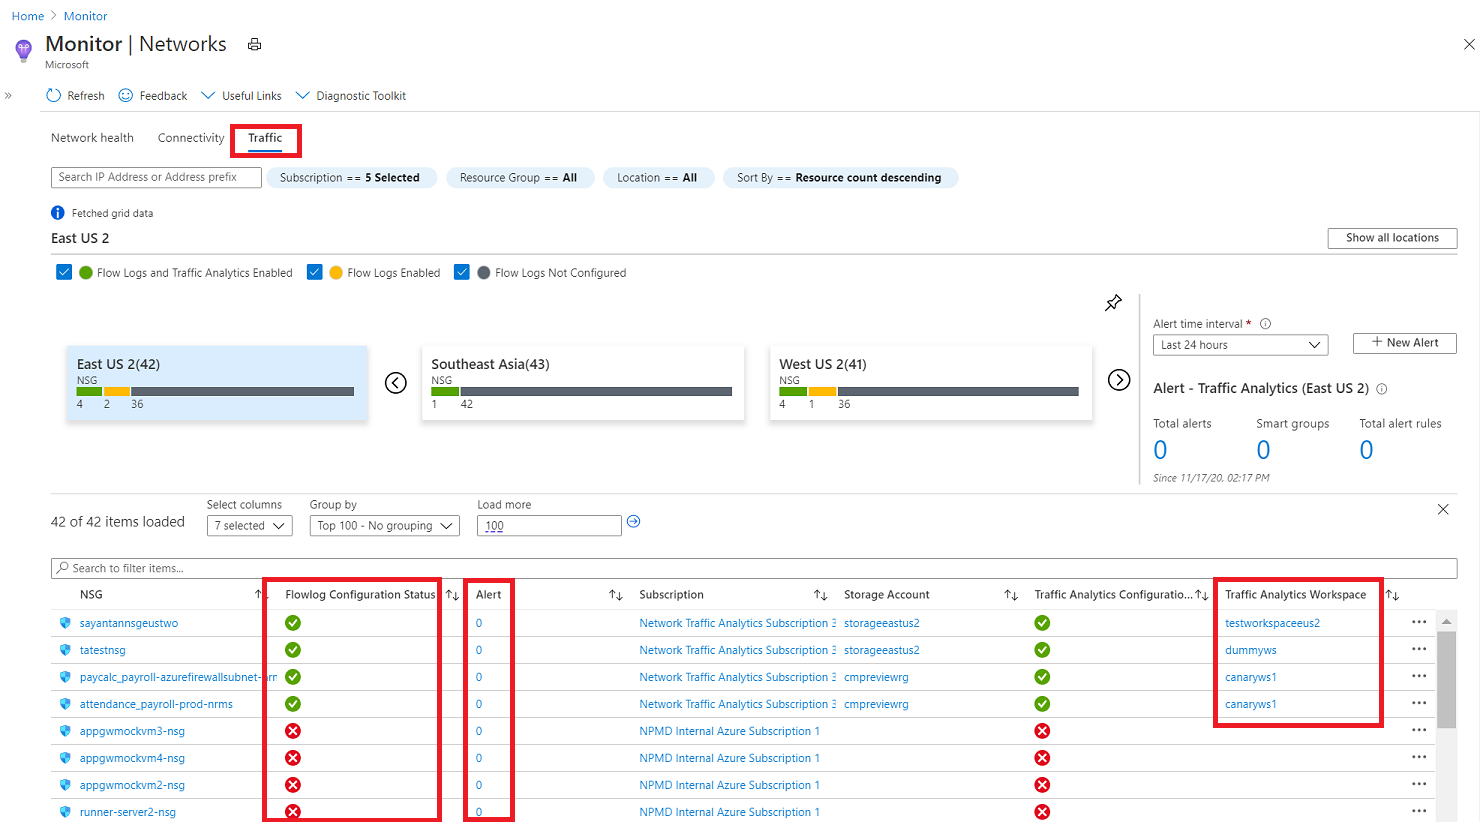Switch to Network health tab
Image resolution: width=1480 pixels, height=822 pixels.
pos(92,138)
